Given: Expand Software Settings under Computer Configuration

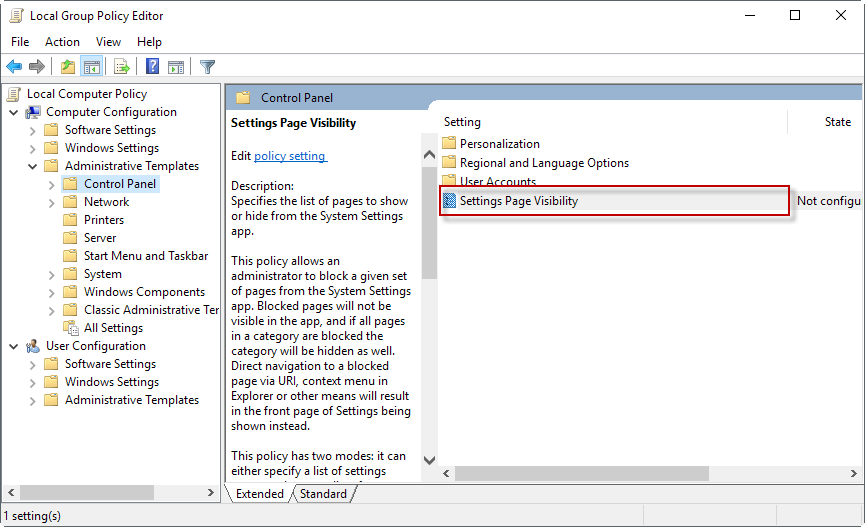Looking at the screenshot, I should click(33, 131).
